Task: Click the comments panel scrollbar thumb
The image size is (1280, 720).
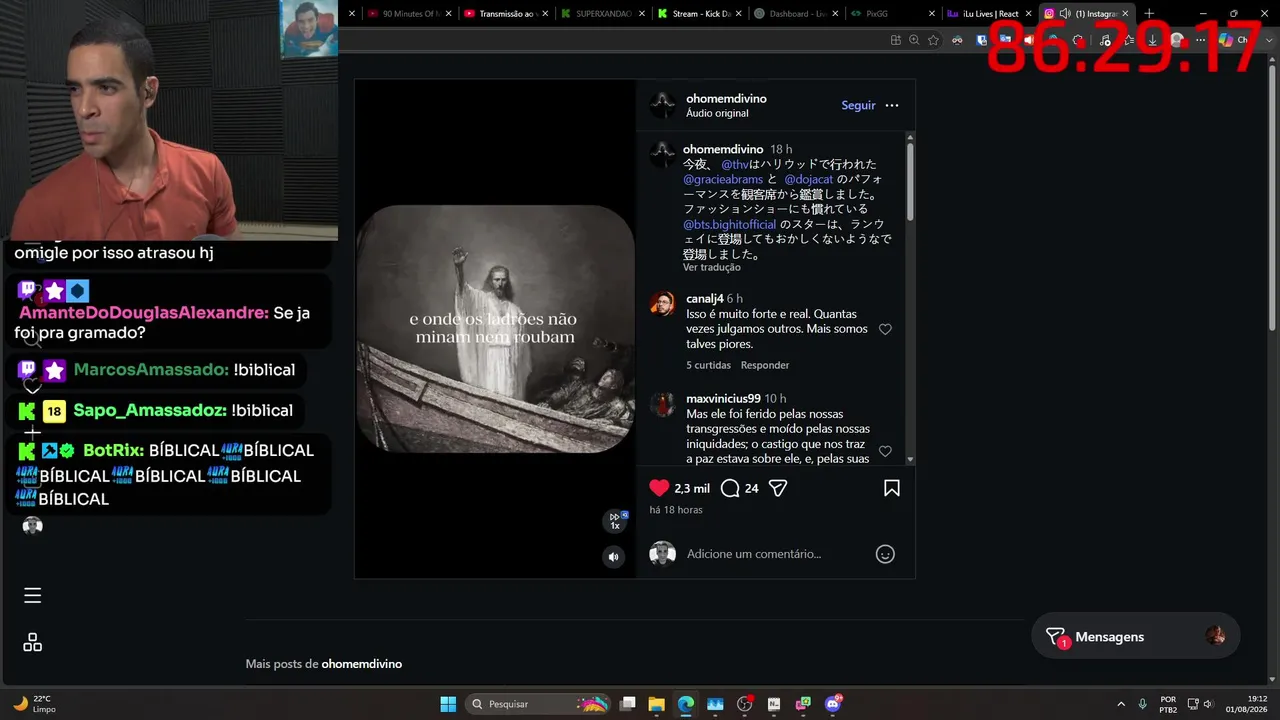Action: [910, 182]
